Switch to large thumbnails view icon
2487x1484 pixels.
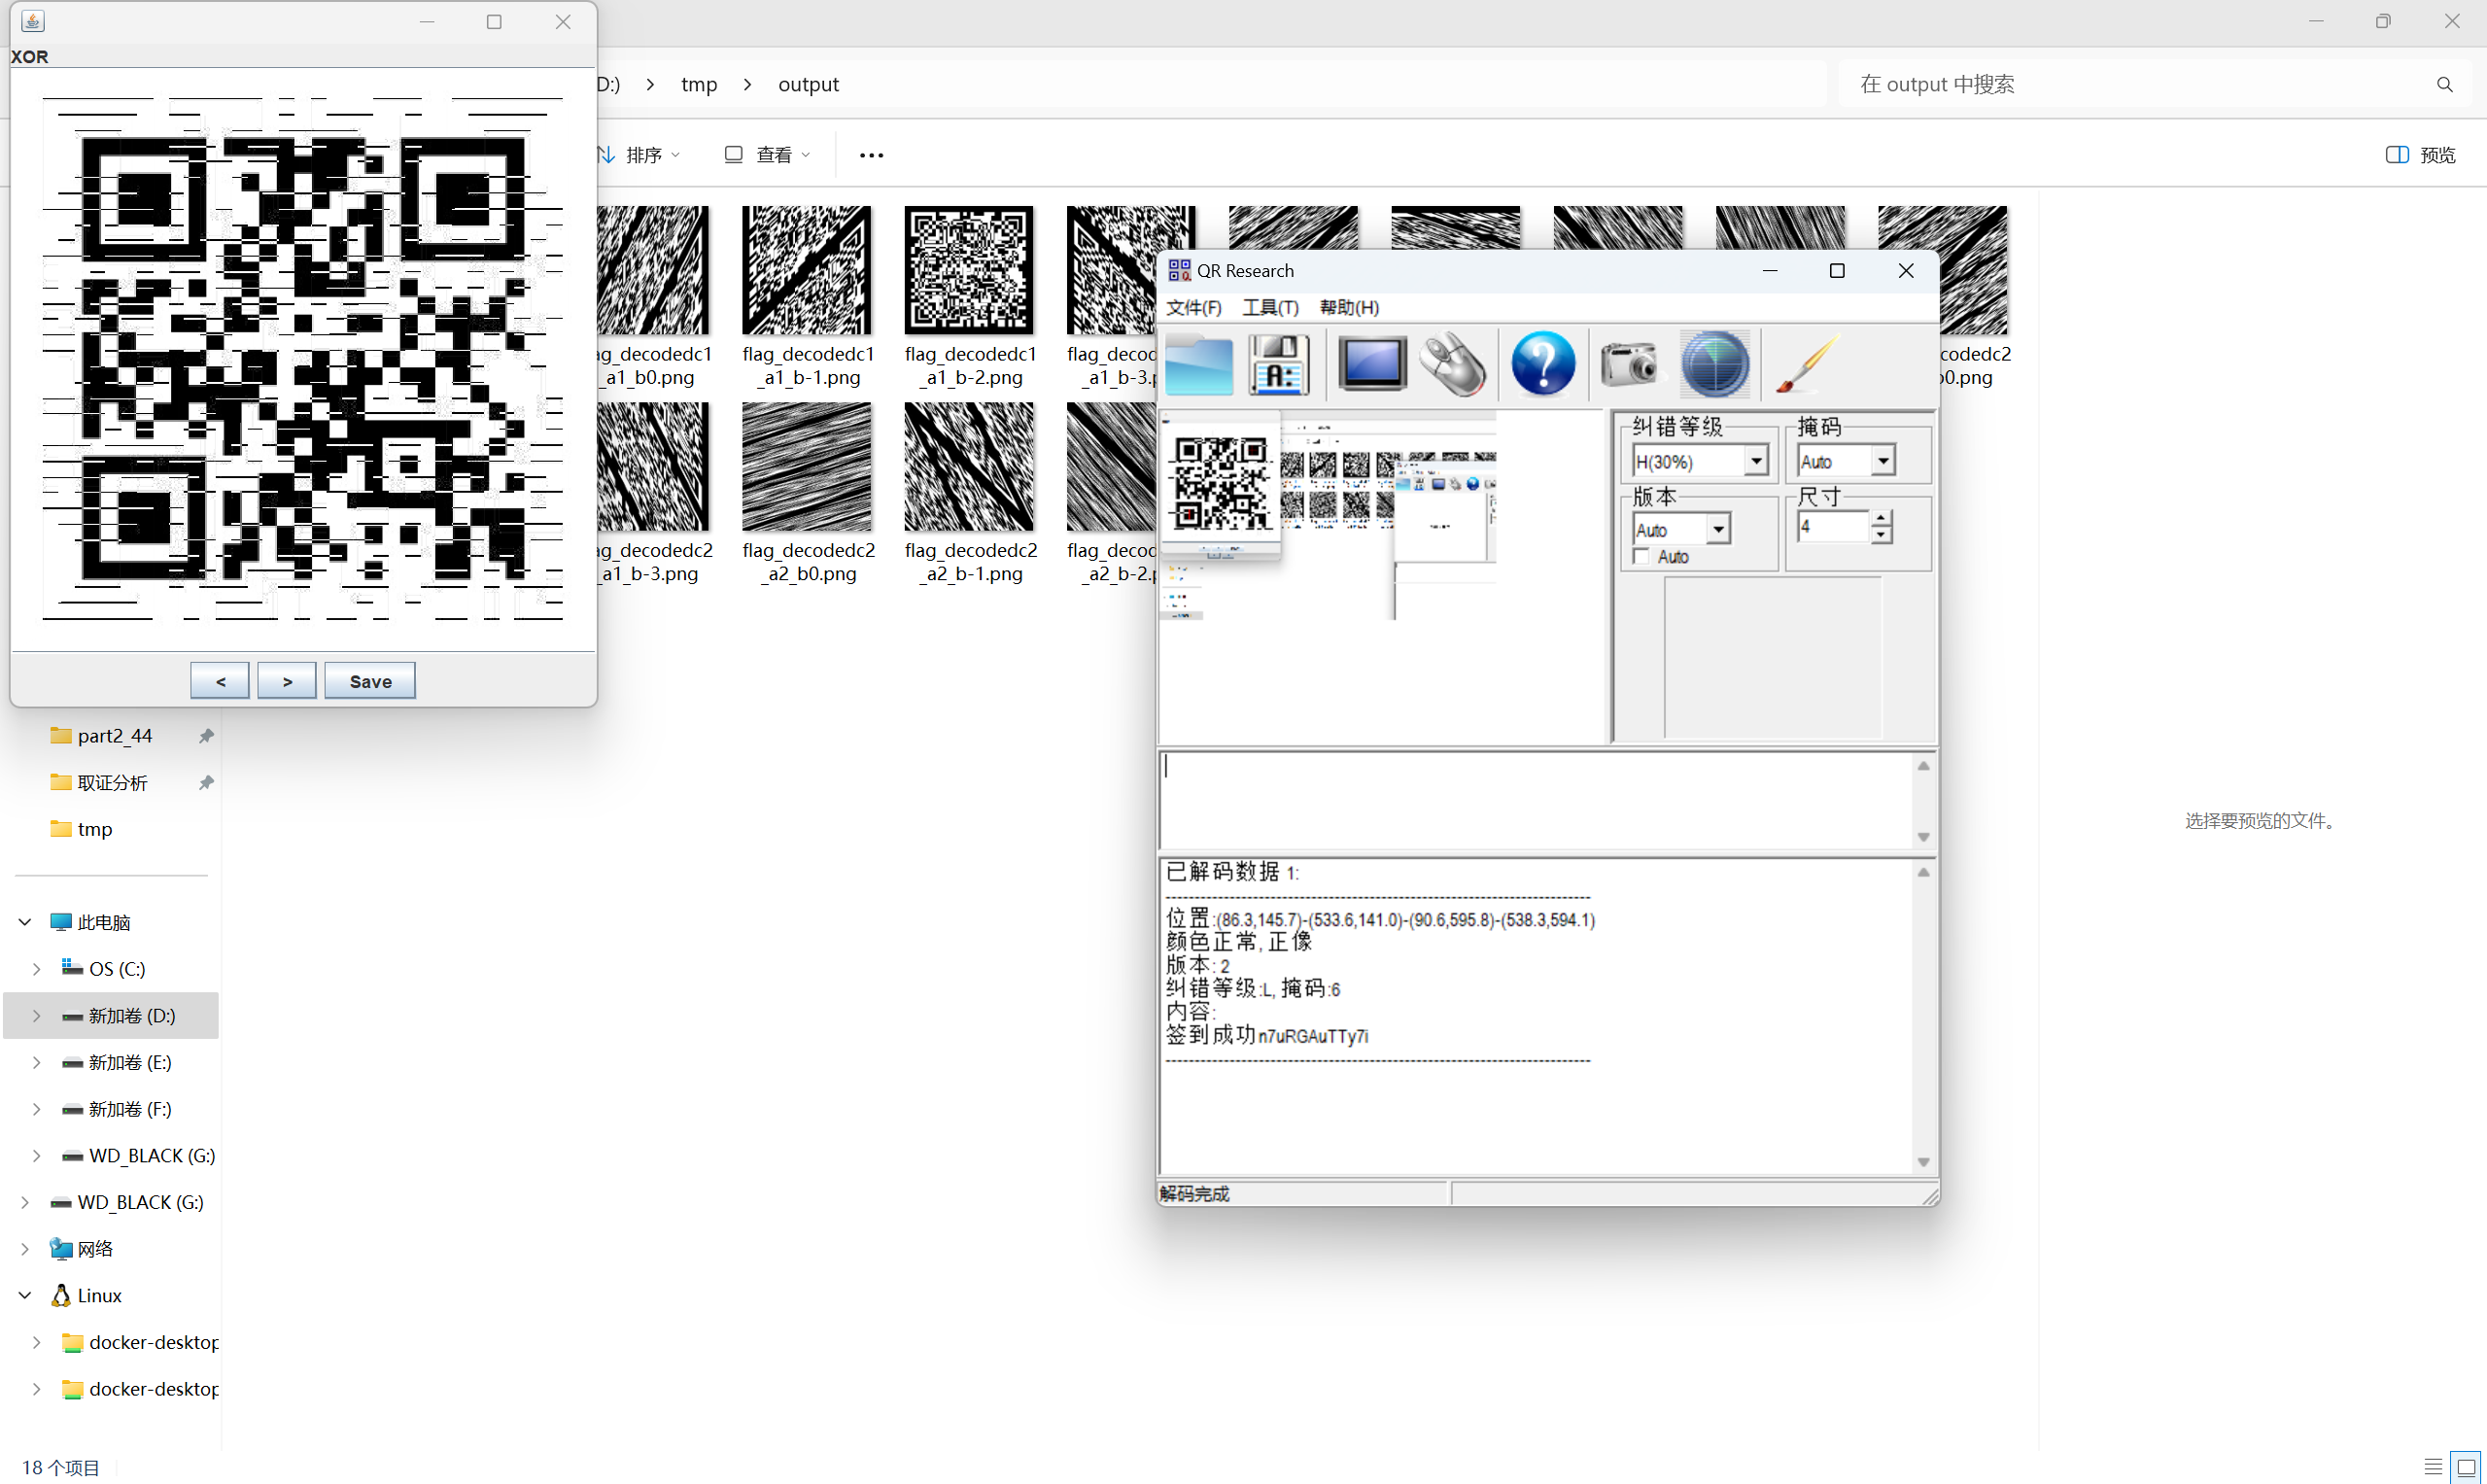pos(2466,1467)
